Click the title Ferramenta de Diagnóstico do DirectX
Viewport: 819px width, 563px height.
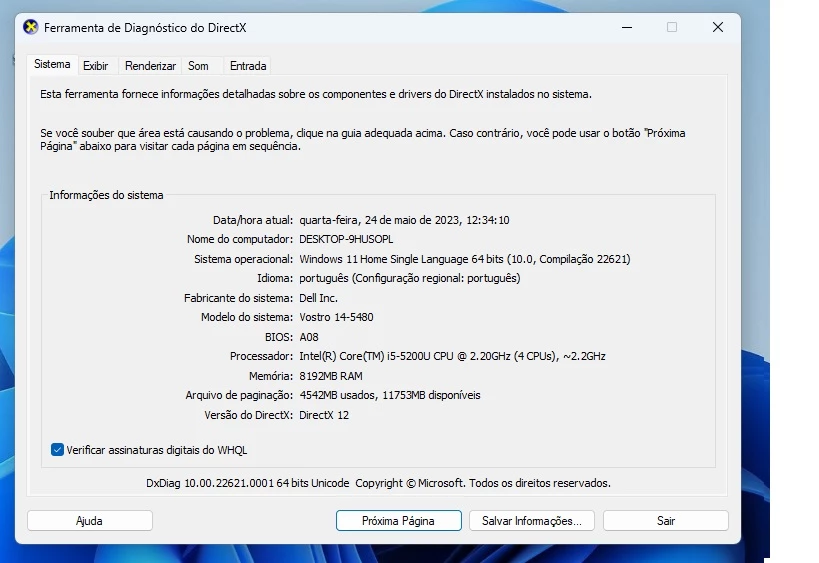click(x=145, y=28)
